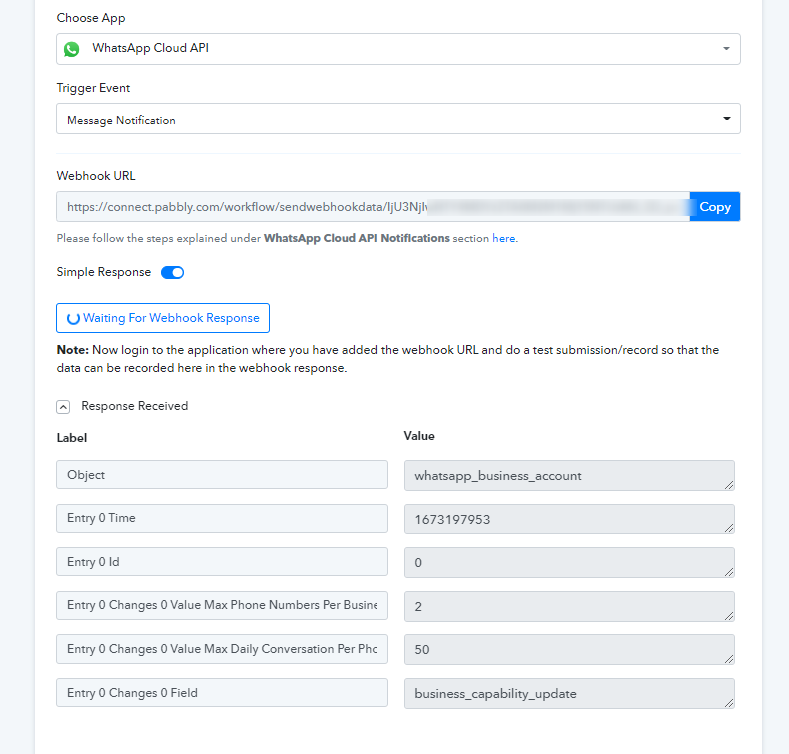The width and height of the screenshot is (789, 754).
Task: Click the resize handle of the whatsapp_business_account field
Action: pos(729,485)
